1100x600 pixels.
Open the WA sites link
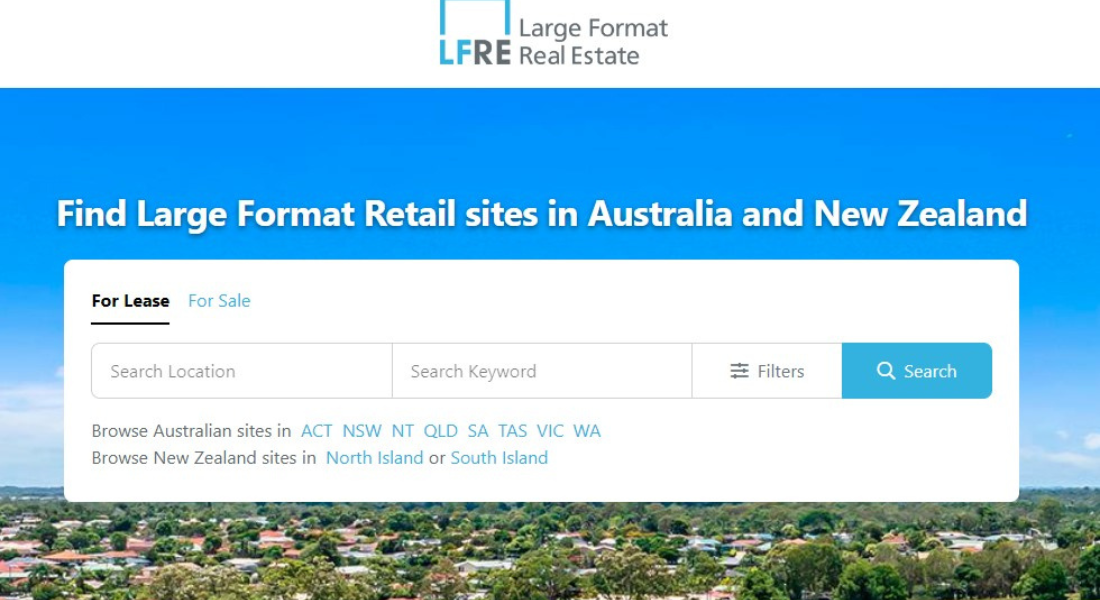coord(587,431)
